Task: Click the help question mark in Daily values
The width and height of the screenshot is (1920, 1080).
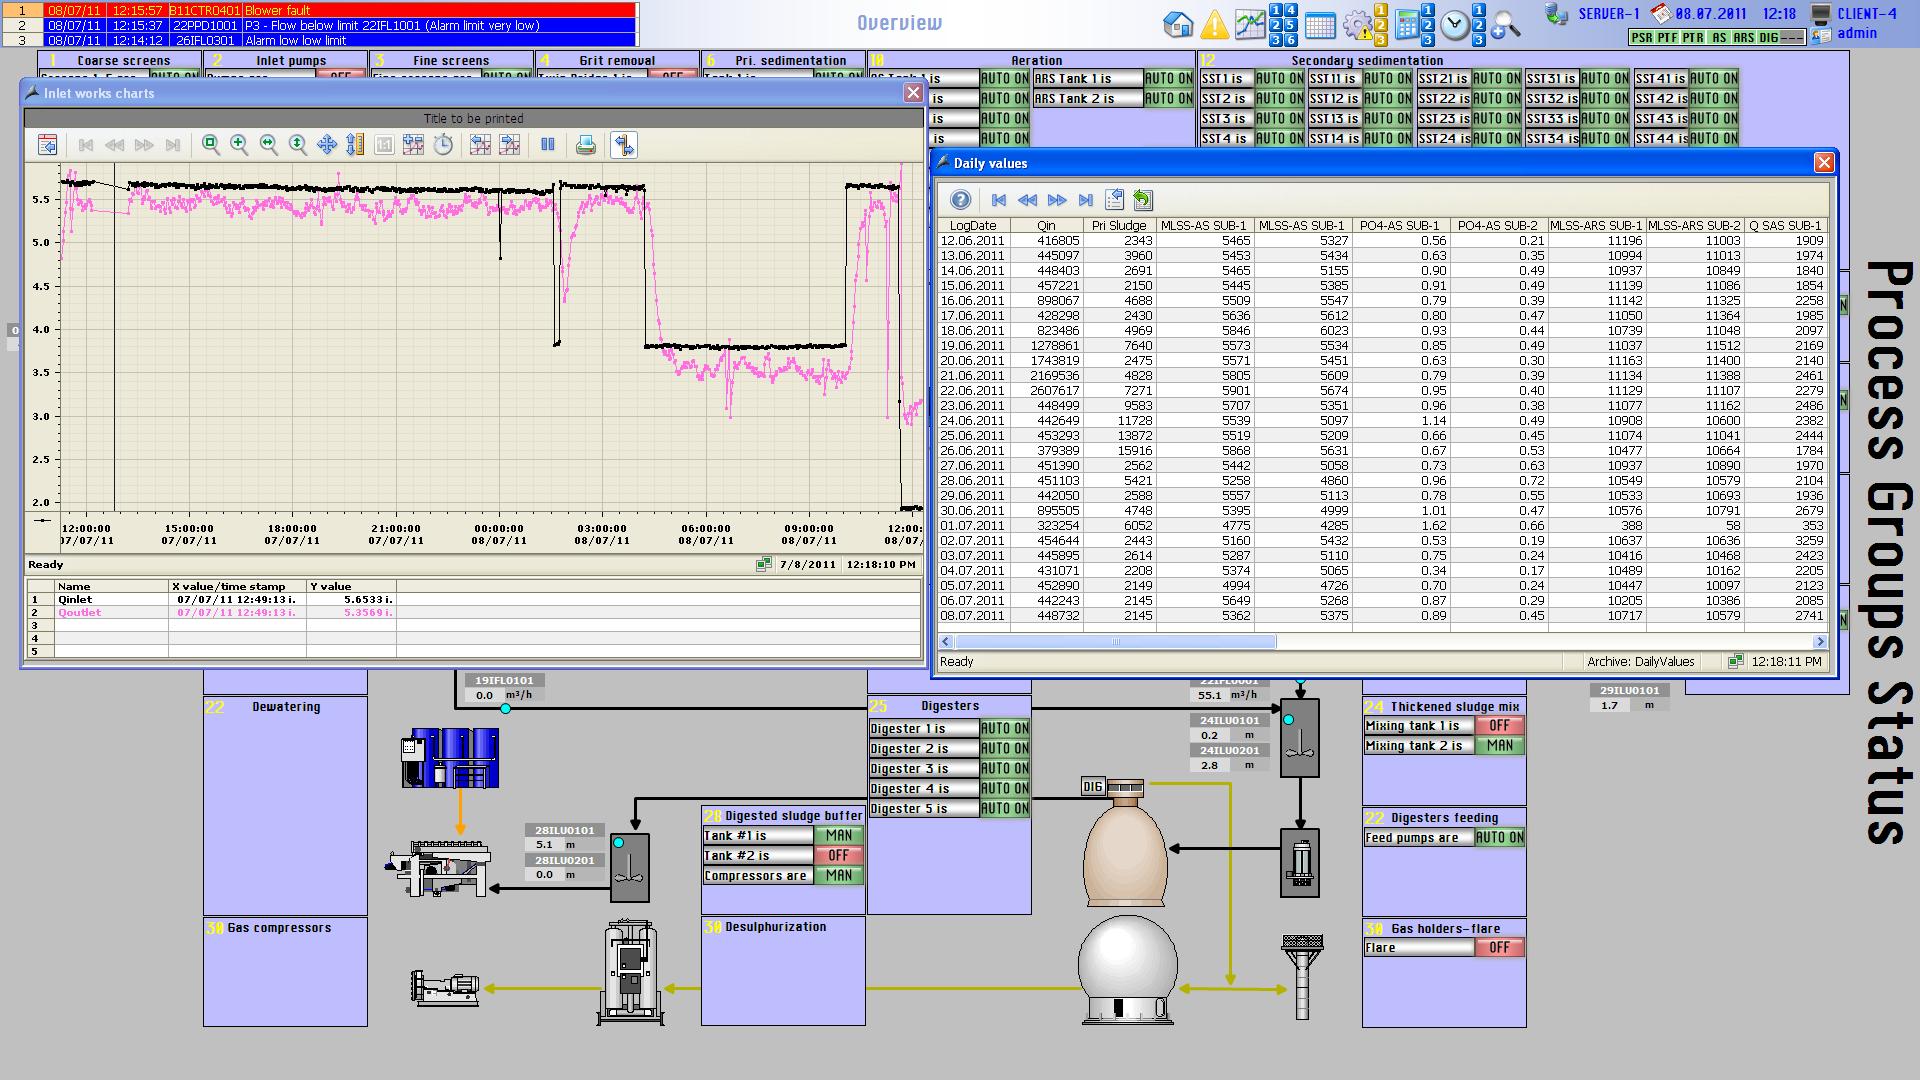Action: pos(960,200)
